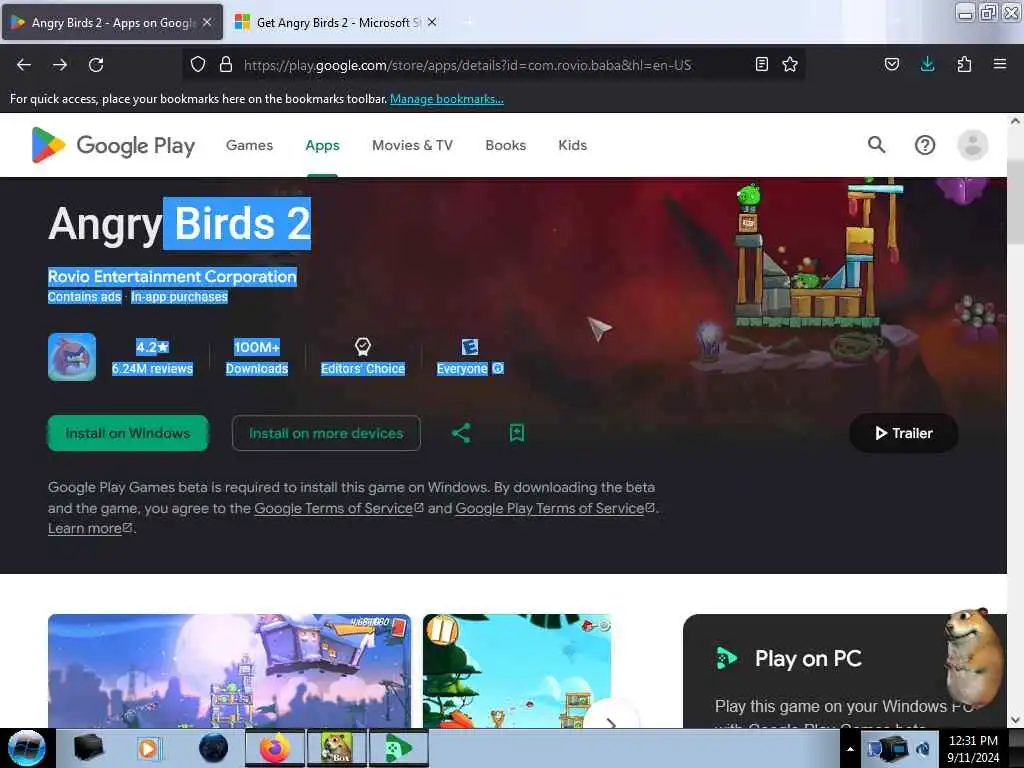Image resolution: width=1024 pixels, height=768 pixels.
Task: Click the Editors' Choice badge
Action: (362, 357)
